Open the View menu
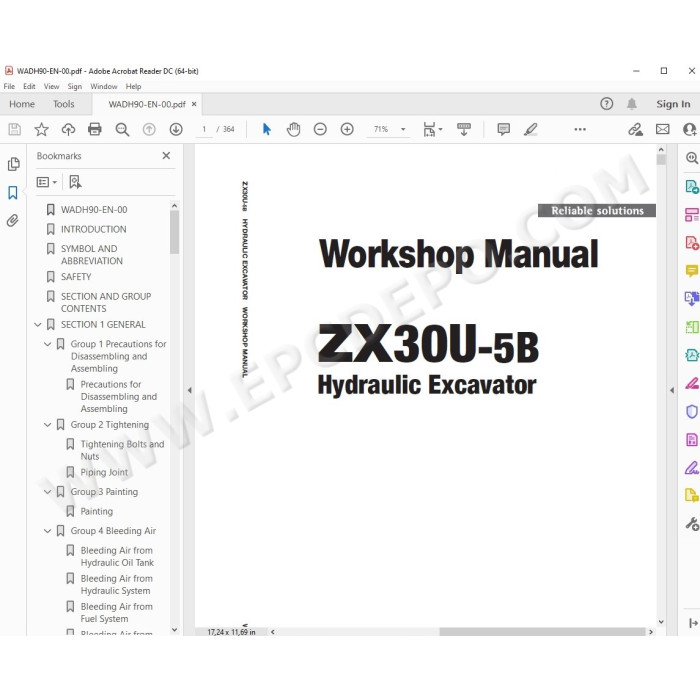 coord(51,87)
